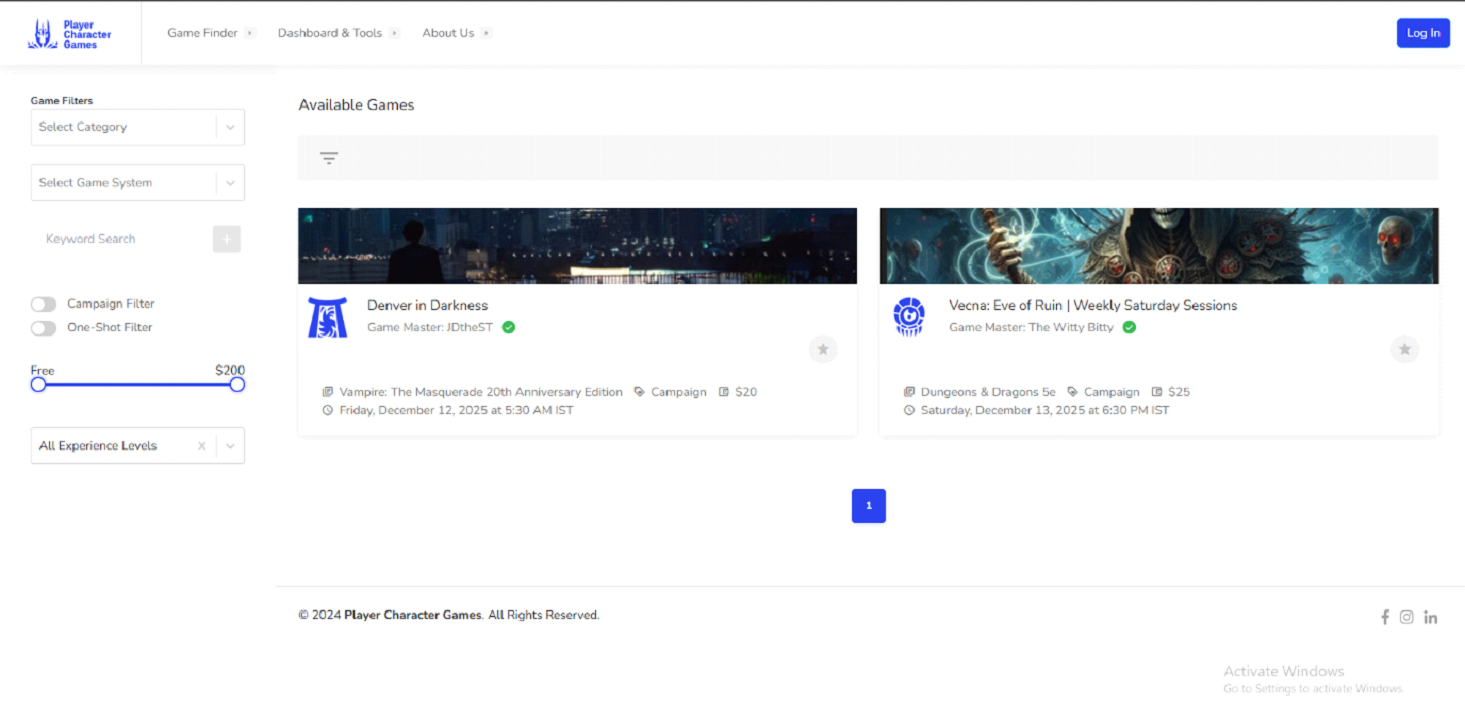This screenshot has height=702, width=1465.
Task: Click the verified badge next to JDtheST
Action: tap(508, 326)
